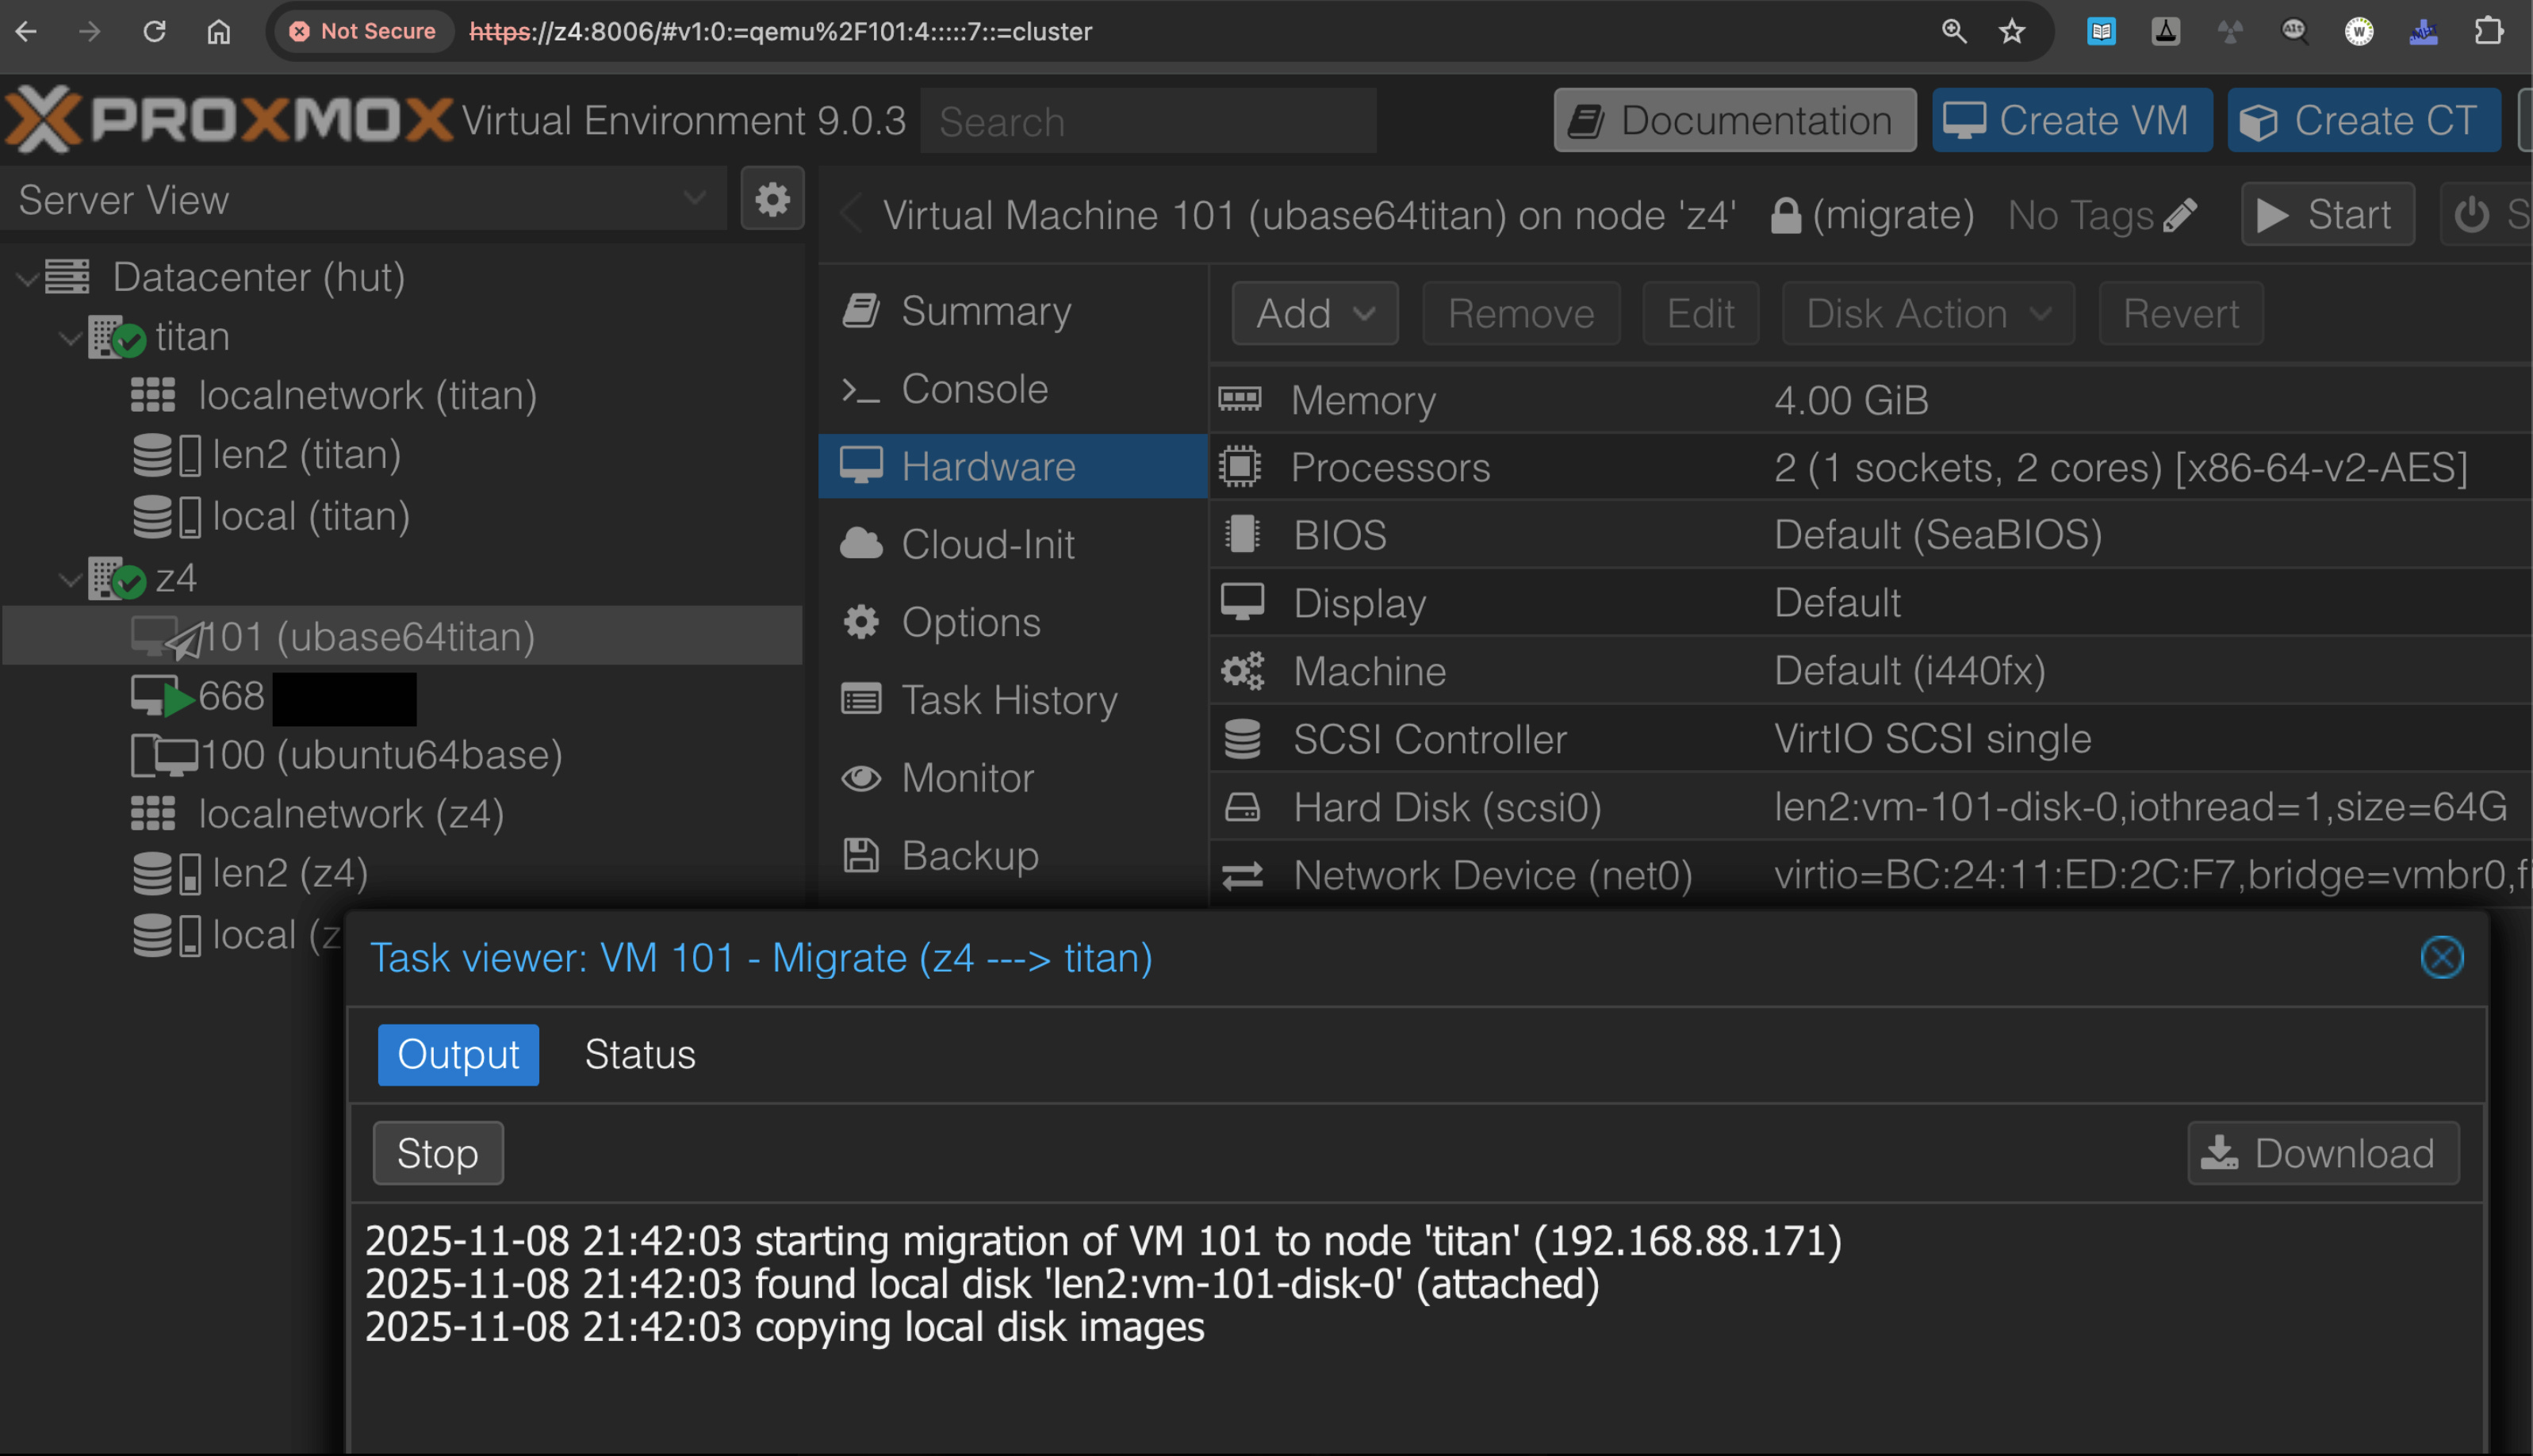This screenshot has width=2533, height=1456.
Task: Click the pencil icon to edit tags
Action: coord(2180,214)
